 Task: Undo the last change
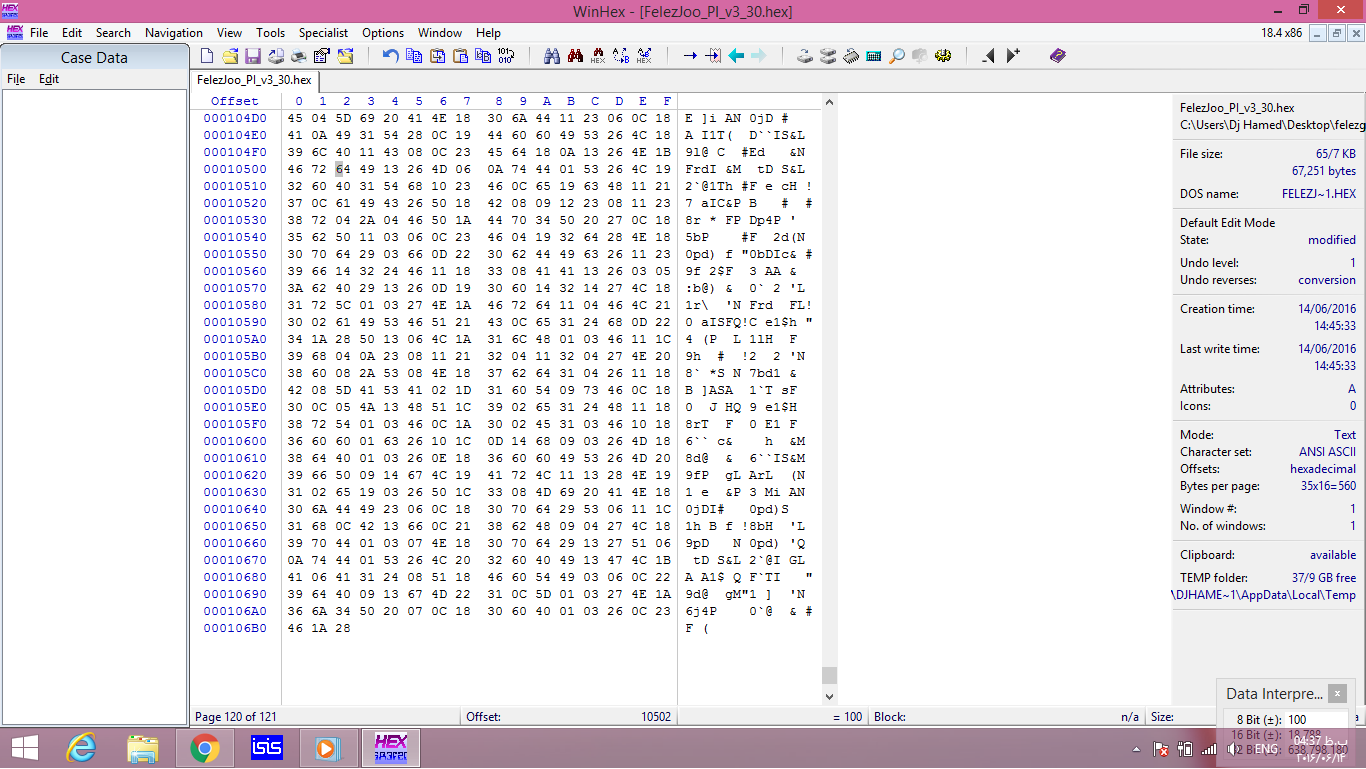click(391, 56)
